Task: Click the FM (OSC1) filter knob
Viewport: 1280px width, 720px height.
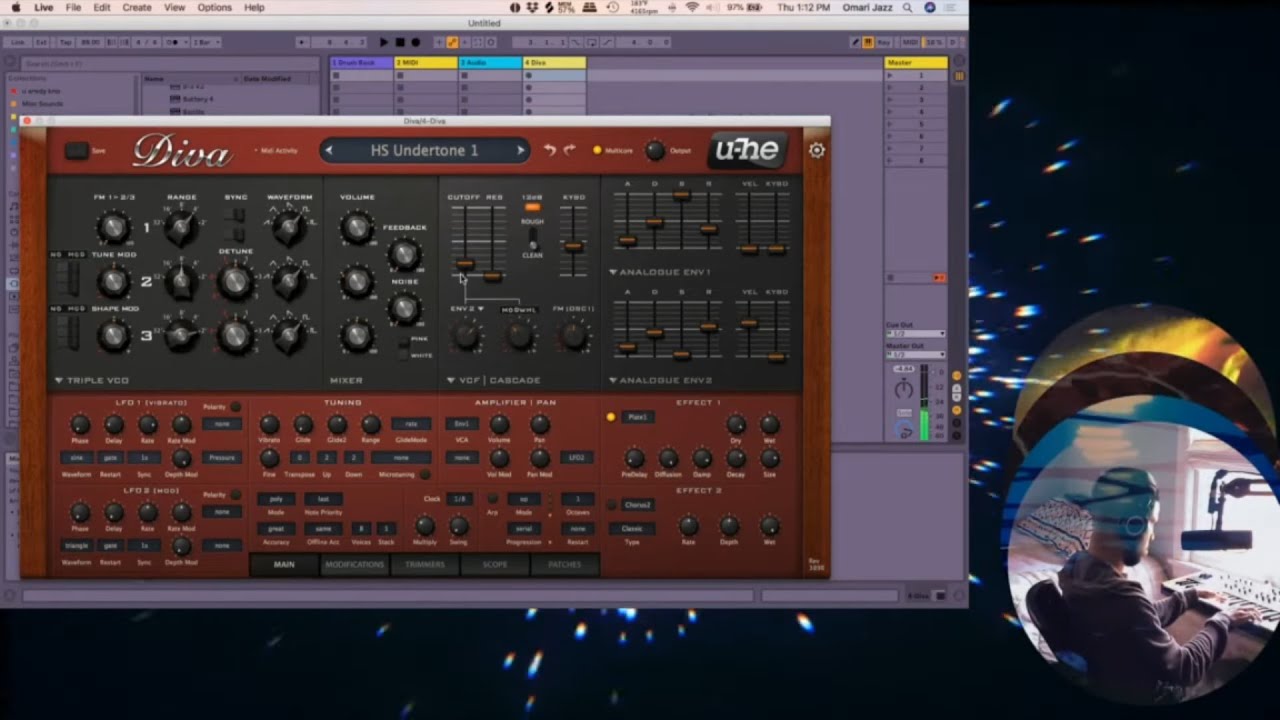Action: click(573, 336)
